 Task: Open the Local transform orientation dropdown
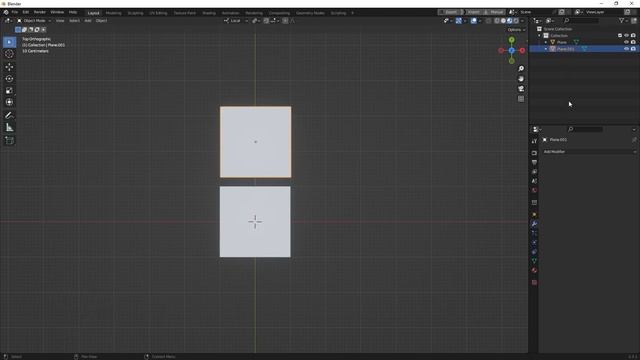point(236,20)
